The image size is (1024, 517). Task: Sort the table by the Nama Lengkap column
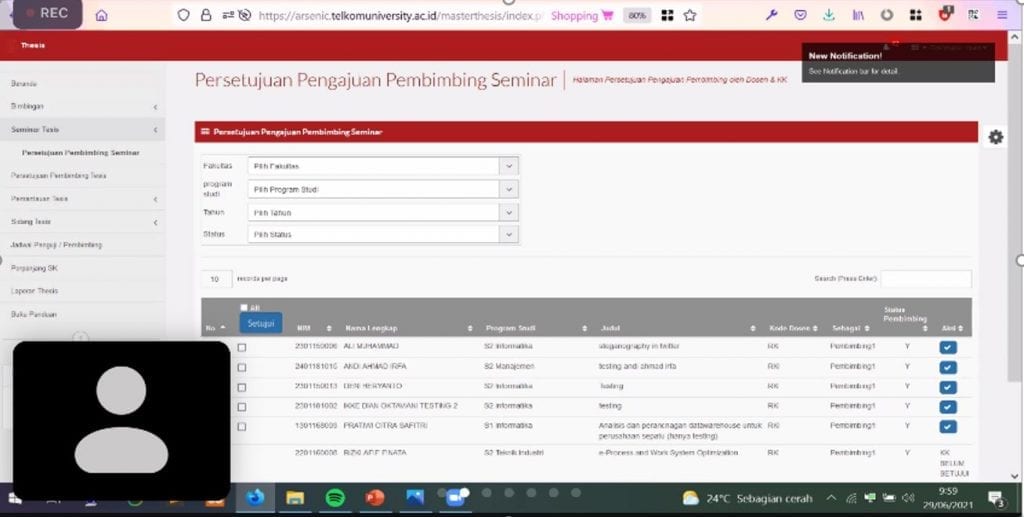[x=371, y=328]
